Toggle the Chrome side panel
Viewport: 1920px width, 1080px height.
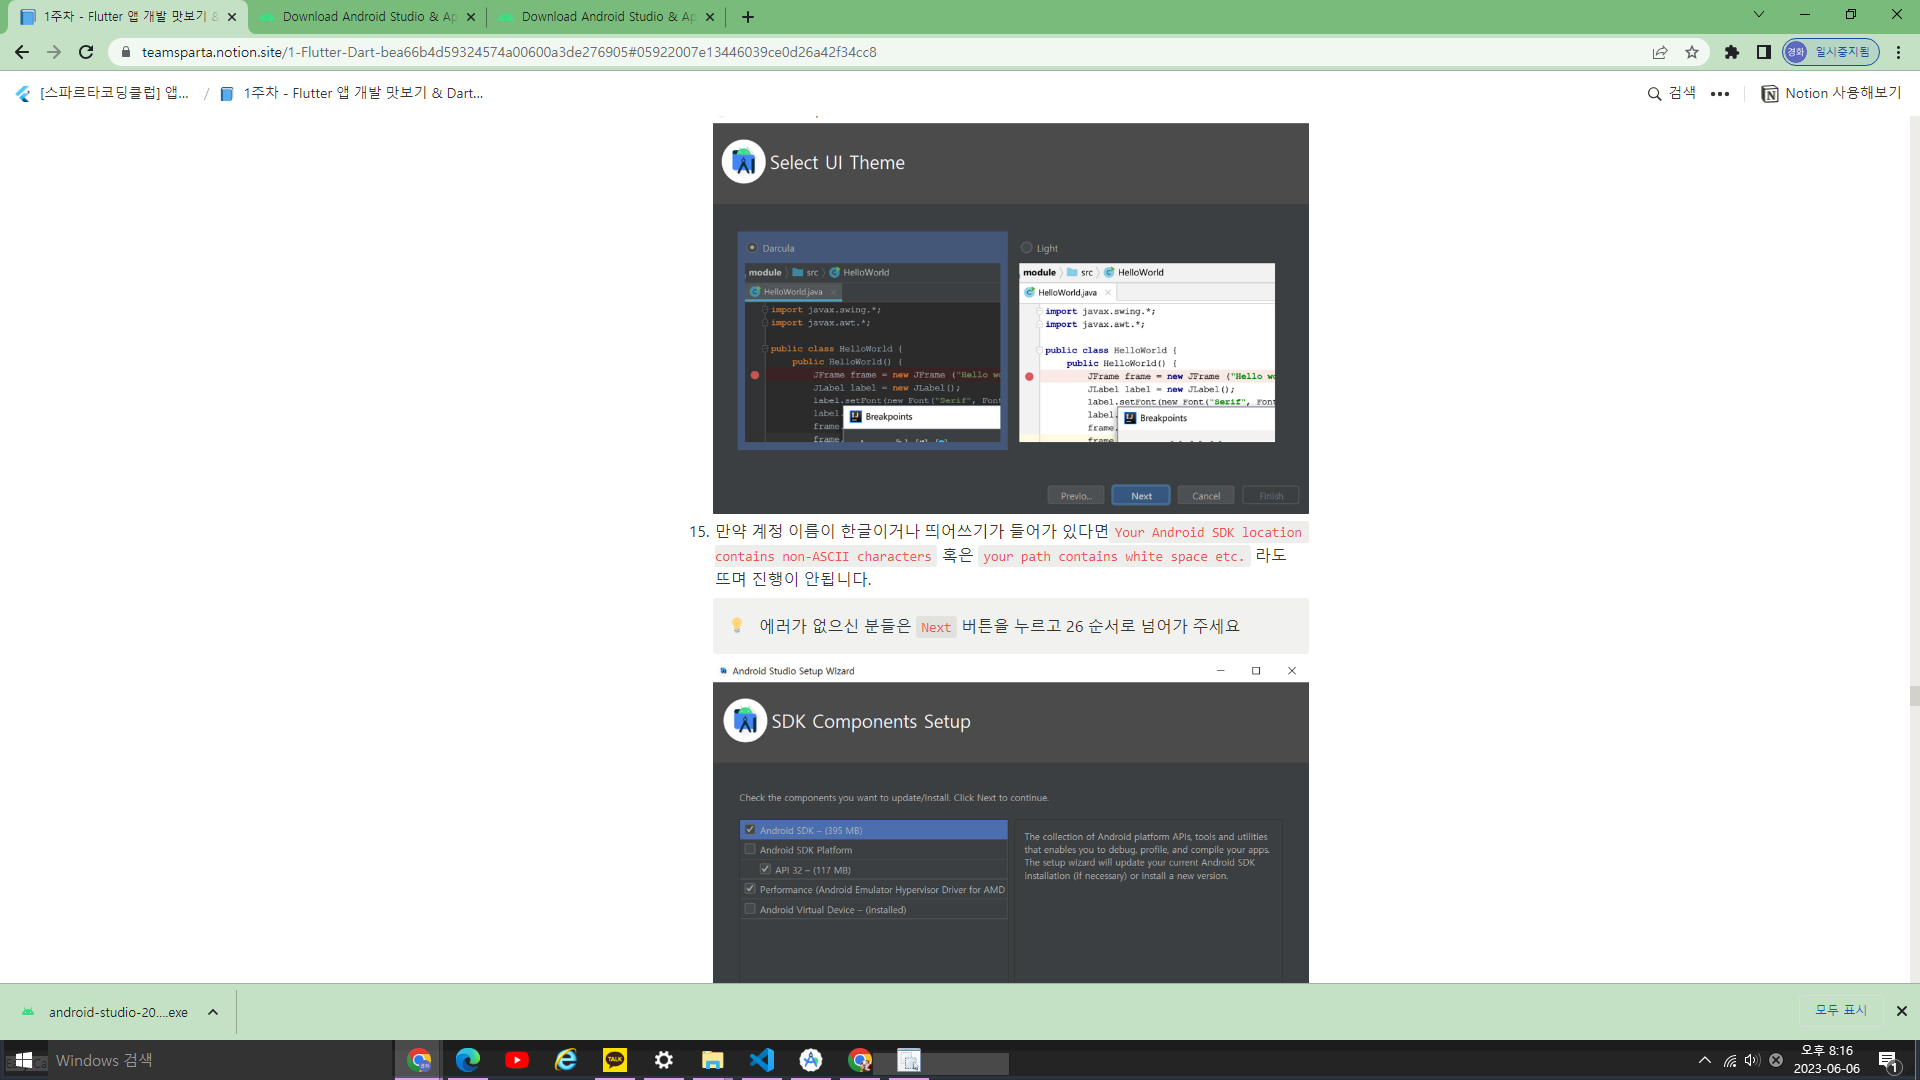click(1764, 52)
